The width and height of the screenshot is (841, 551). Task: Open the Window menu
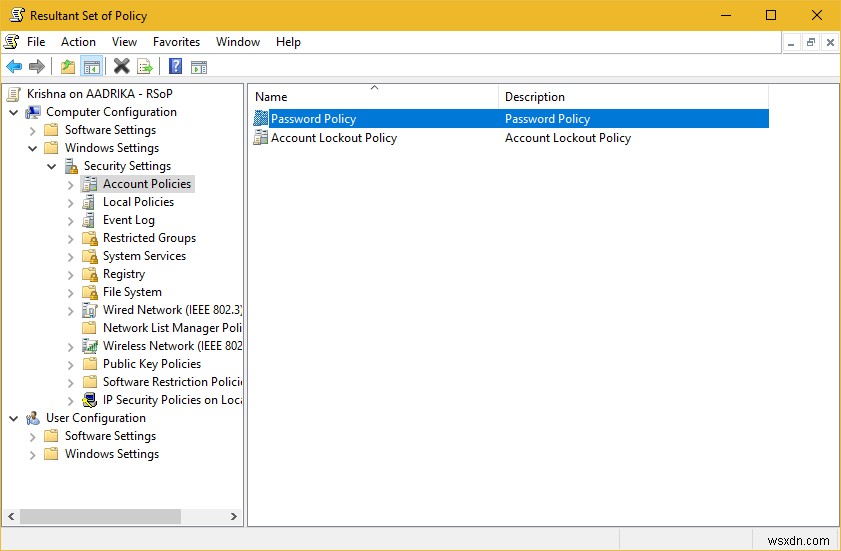(238, 42)
